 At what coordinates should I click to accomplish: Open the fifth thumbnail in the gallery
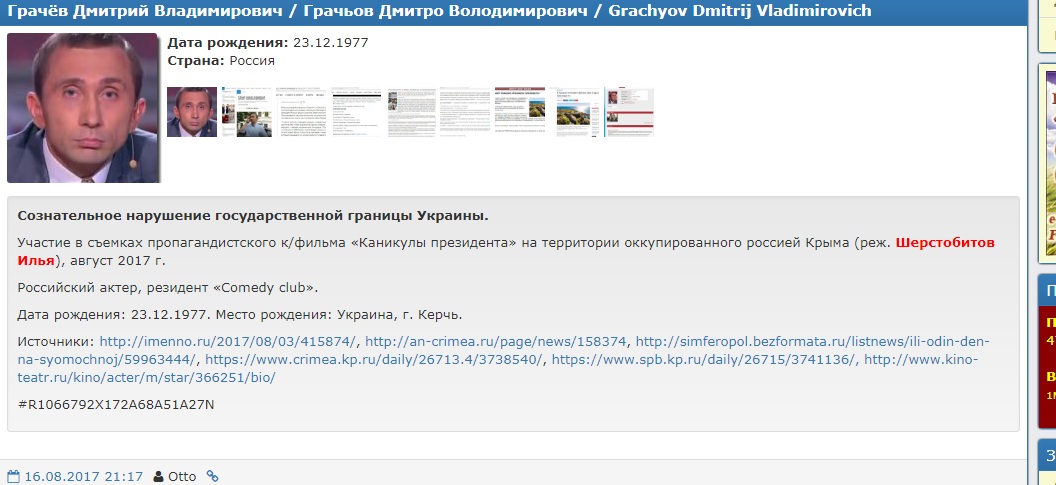tap(411, 111)
